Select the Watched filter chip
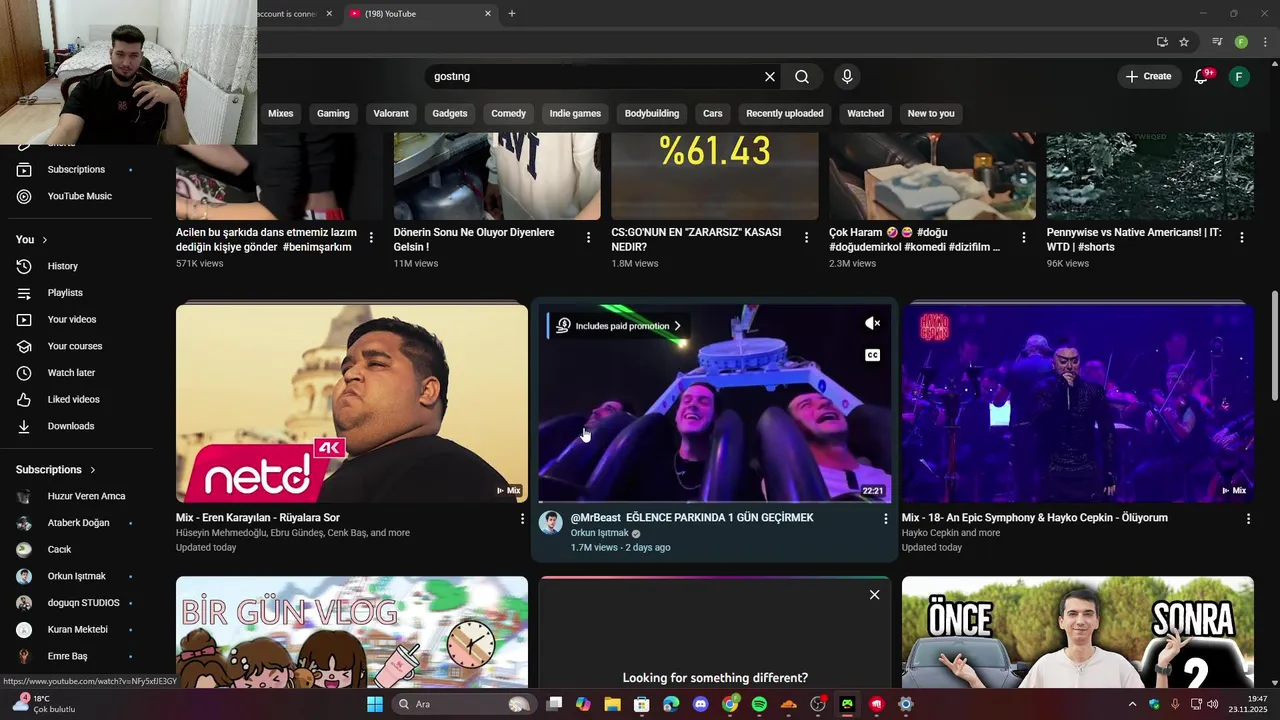 (866, 113)
